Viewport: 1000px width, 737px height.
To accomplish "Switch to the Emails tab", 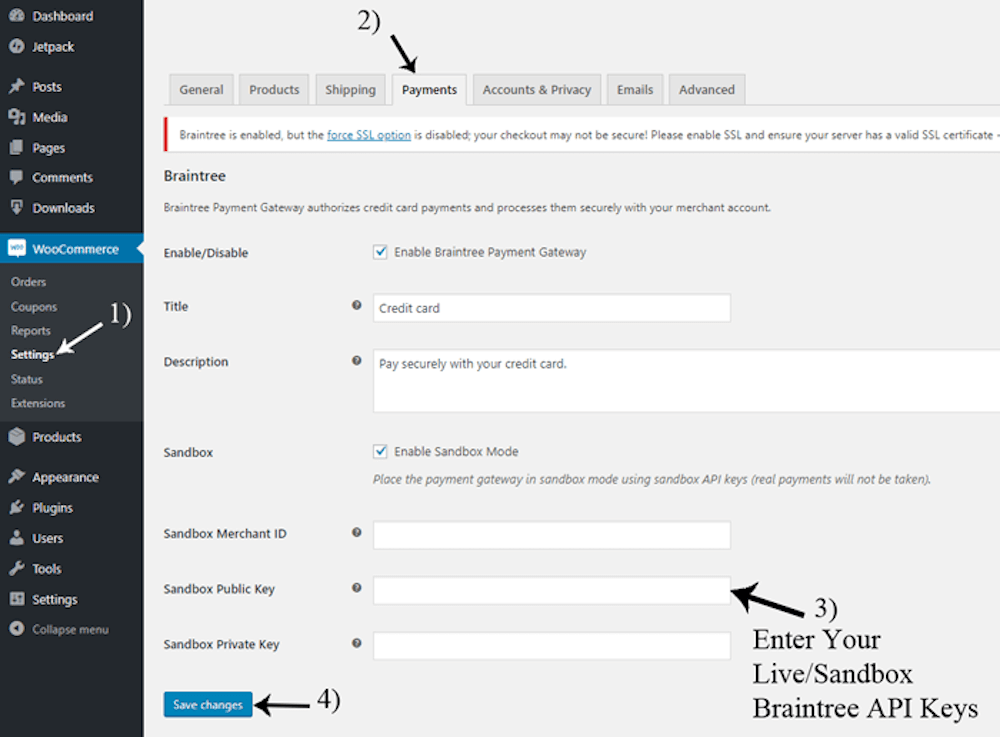I will click(635, 89).
